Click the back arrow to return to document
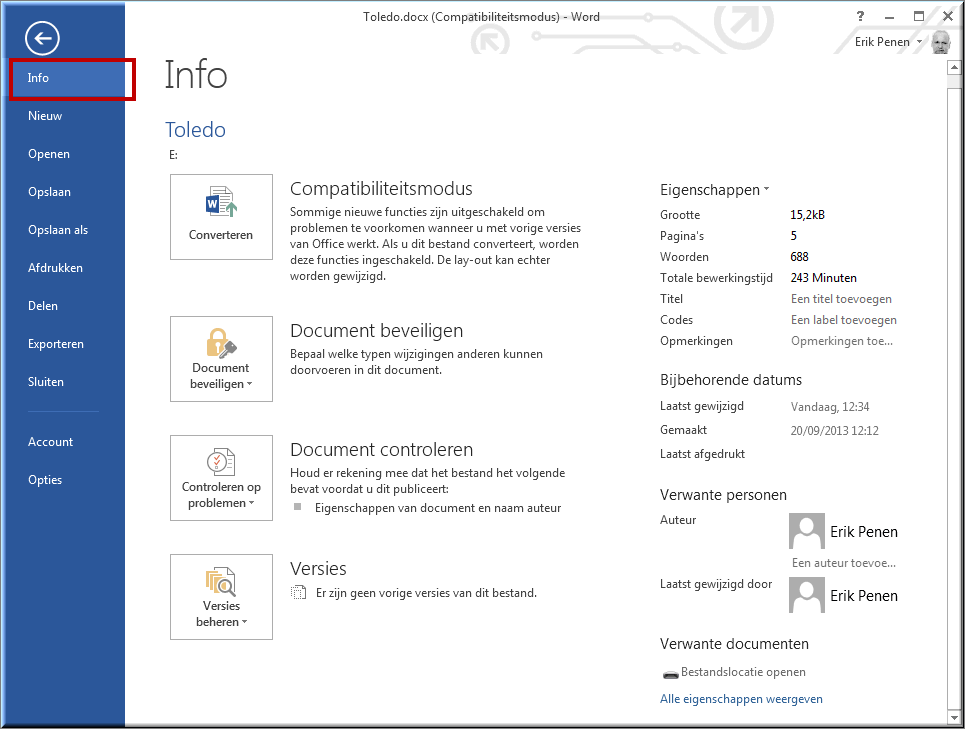 pos(42,39)
